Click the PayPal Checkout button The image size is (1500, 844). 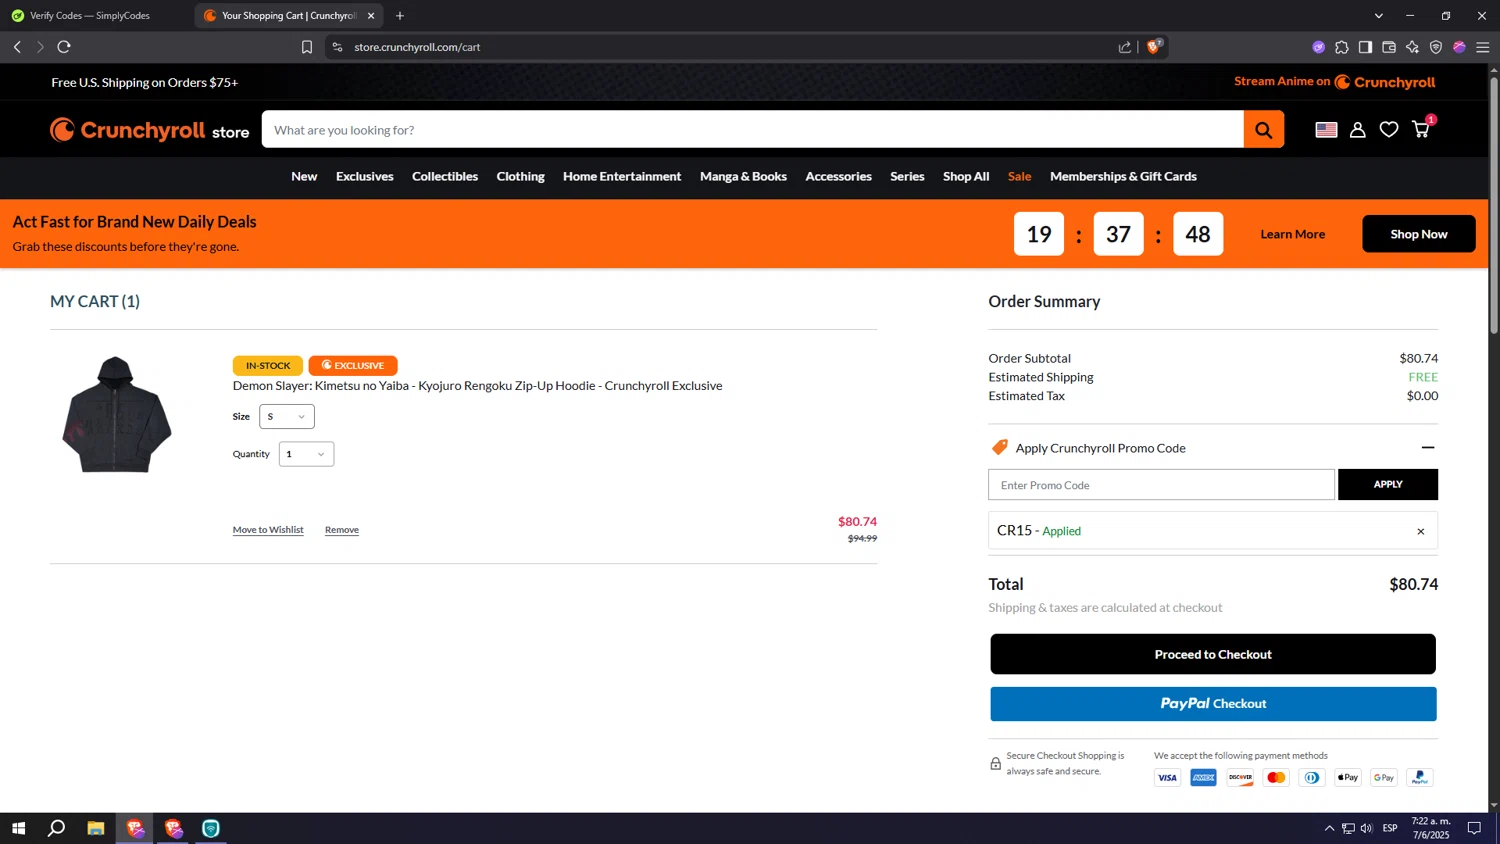tap(1213, 704)
